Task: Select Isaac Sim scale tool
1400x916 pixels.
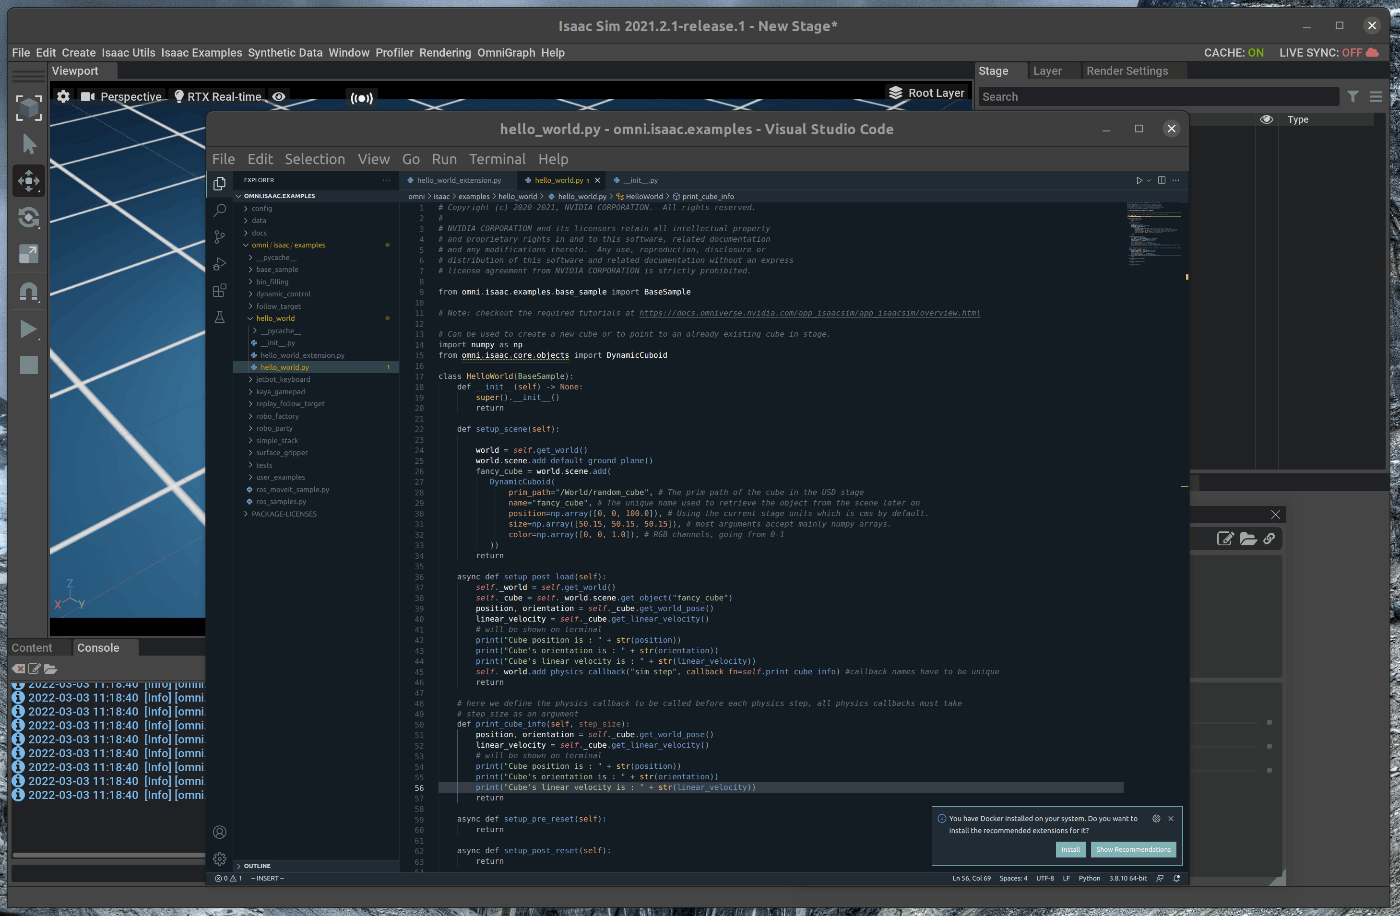Action: click(x=29, y=254)
